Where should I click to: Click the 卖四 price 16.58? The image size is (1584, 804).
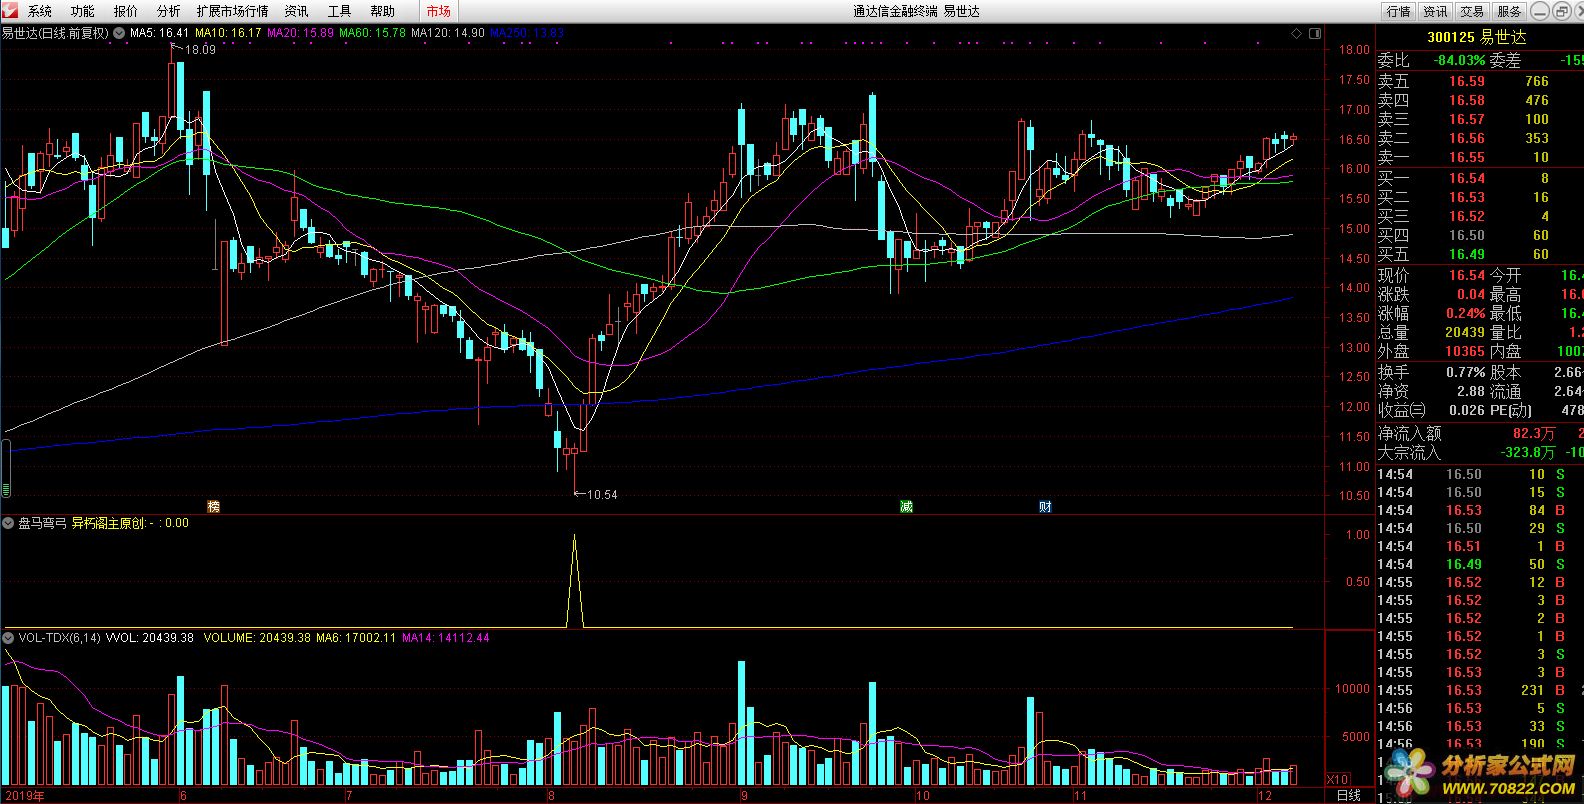[1466, 100]
